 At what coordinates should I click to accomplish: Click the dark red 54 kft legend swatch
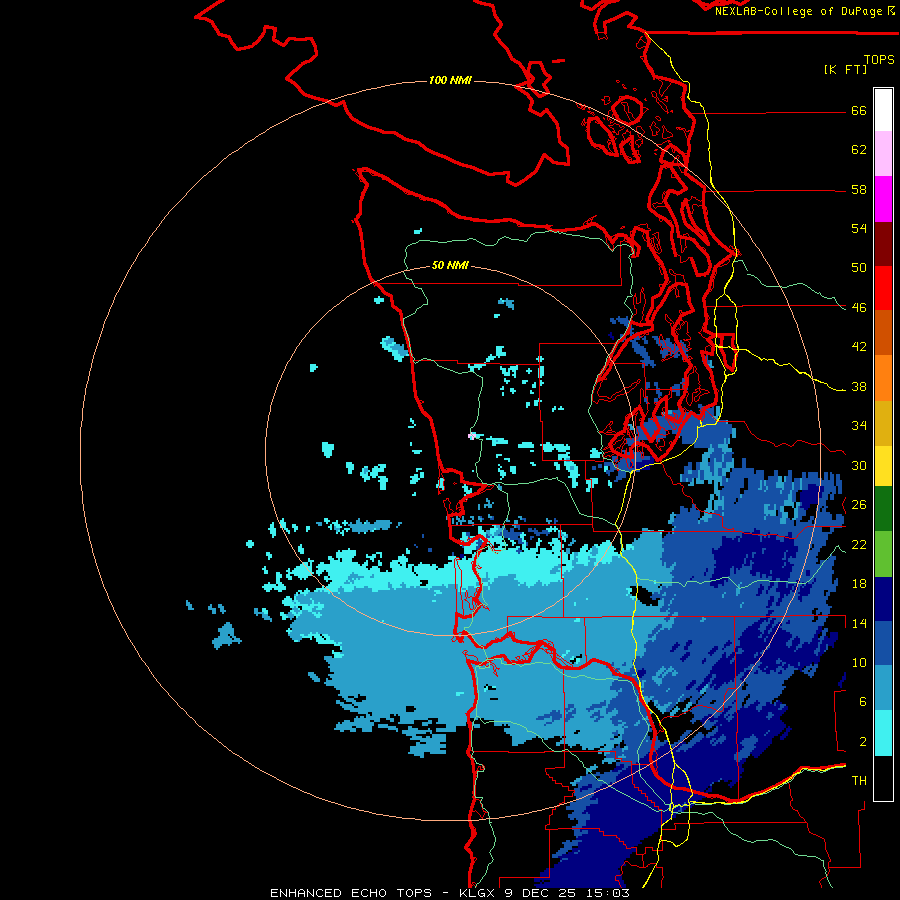(883, 244)
